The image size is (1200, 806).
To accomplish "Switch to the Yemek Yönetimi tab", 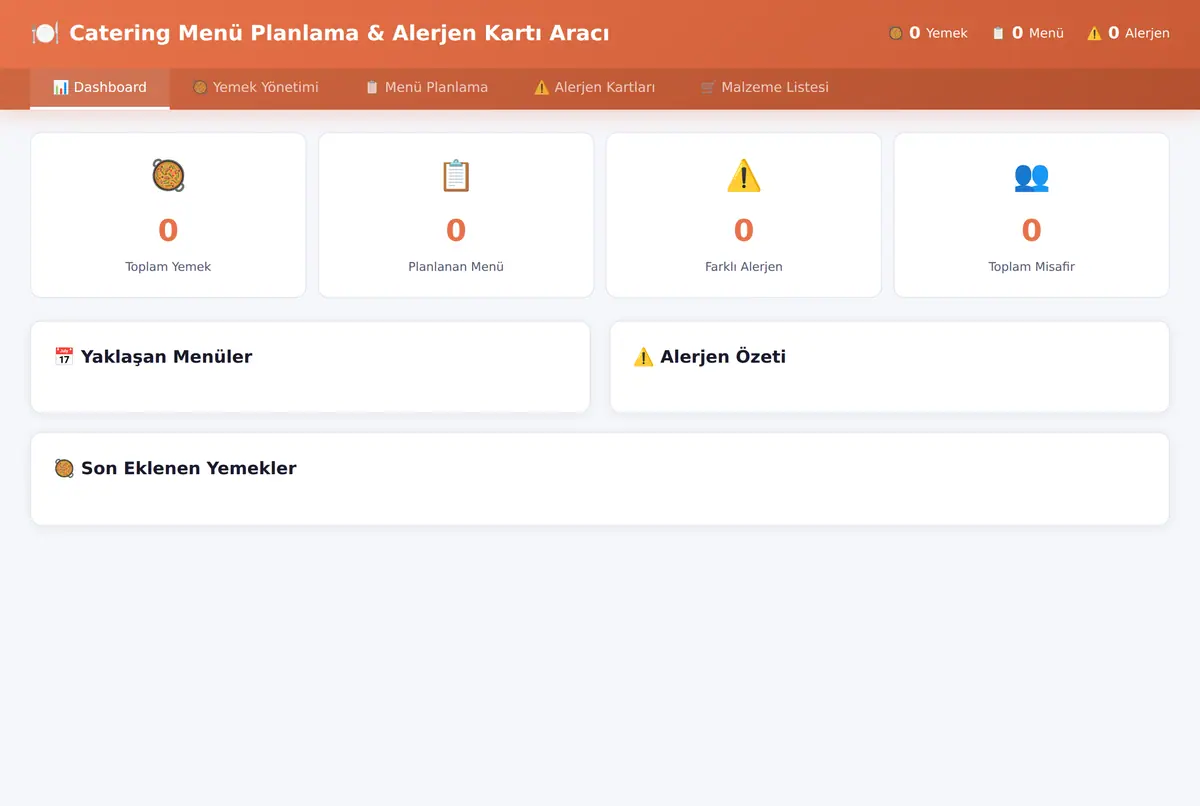I will point(256,88).
